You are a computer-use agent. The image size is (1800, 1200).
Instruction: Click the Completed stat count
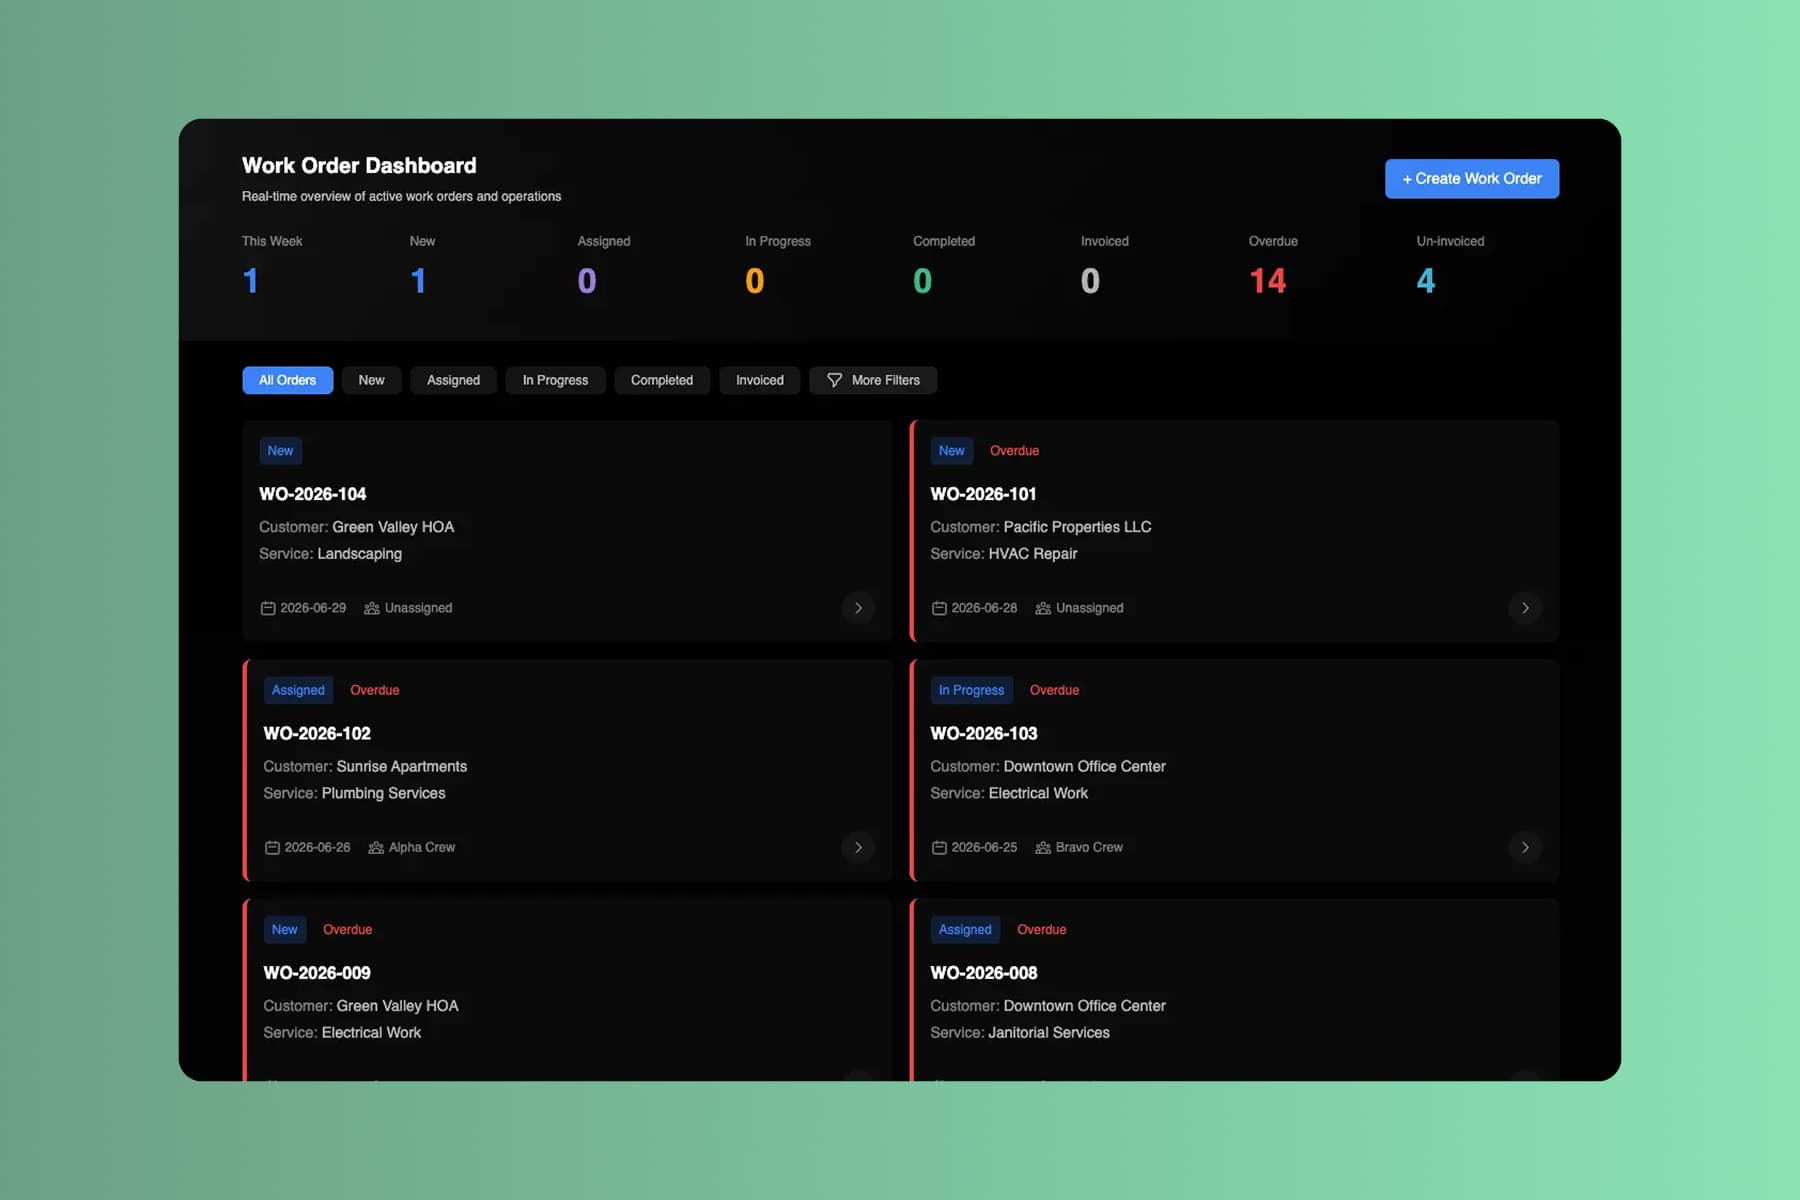tap(922, 281)
